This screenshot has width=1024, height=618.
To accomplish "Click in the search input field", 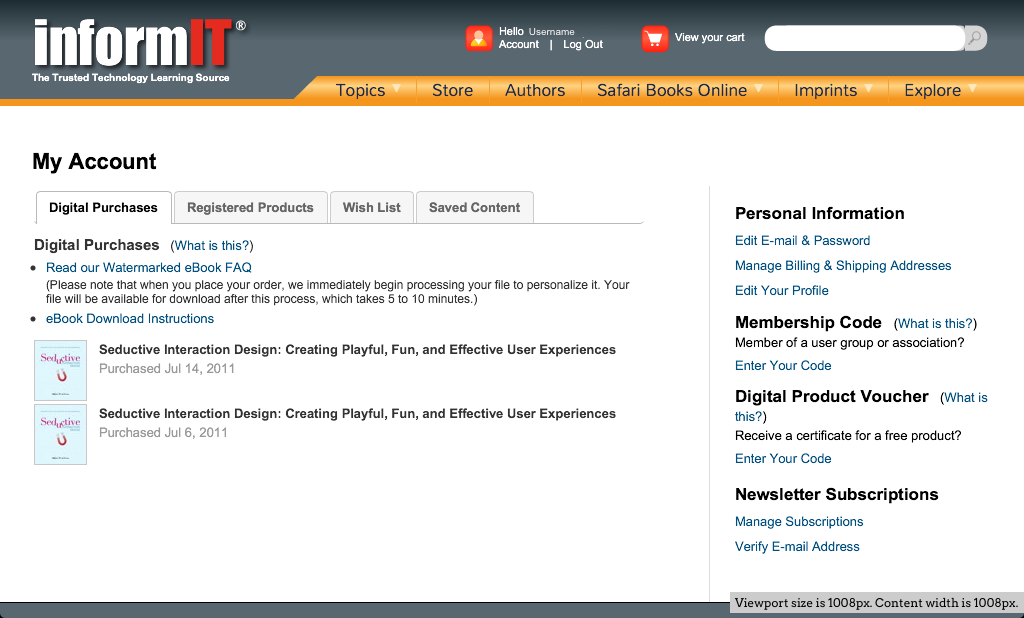I will point(865,38).
